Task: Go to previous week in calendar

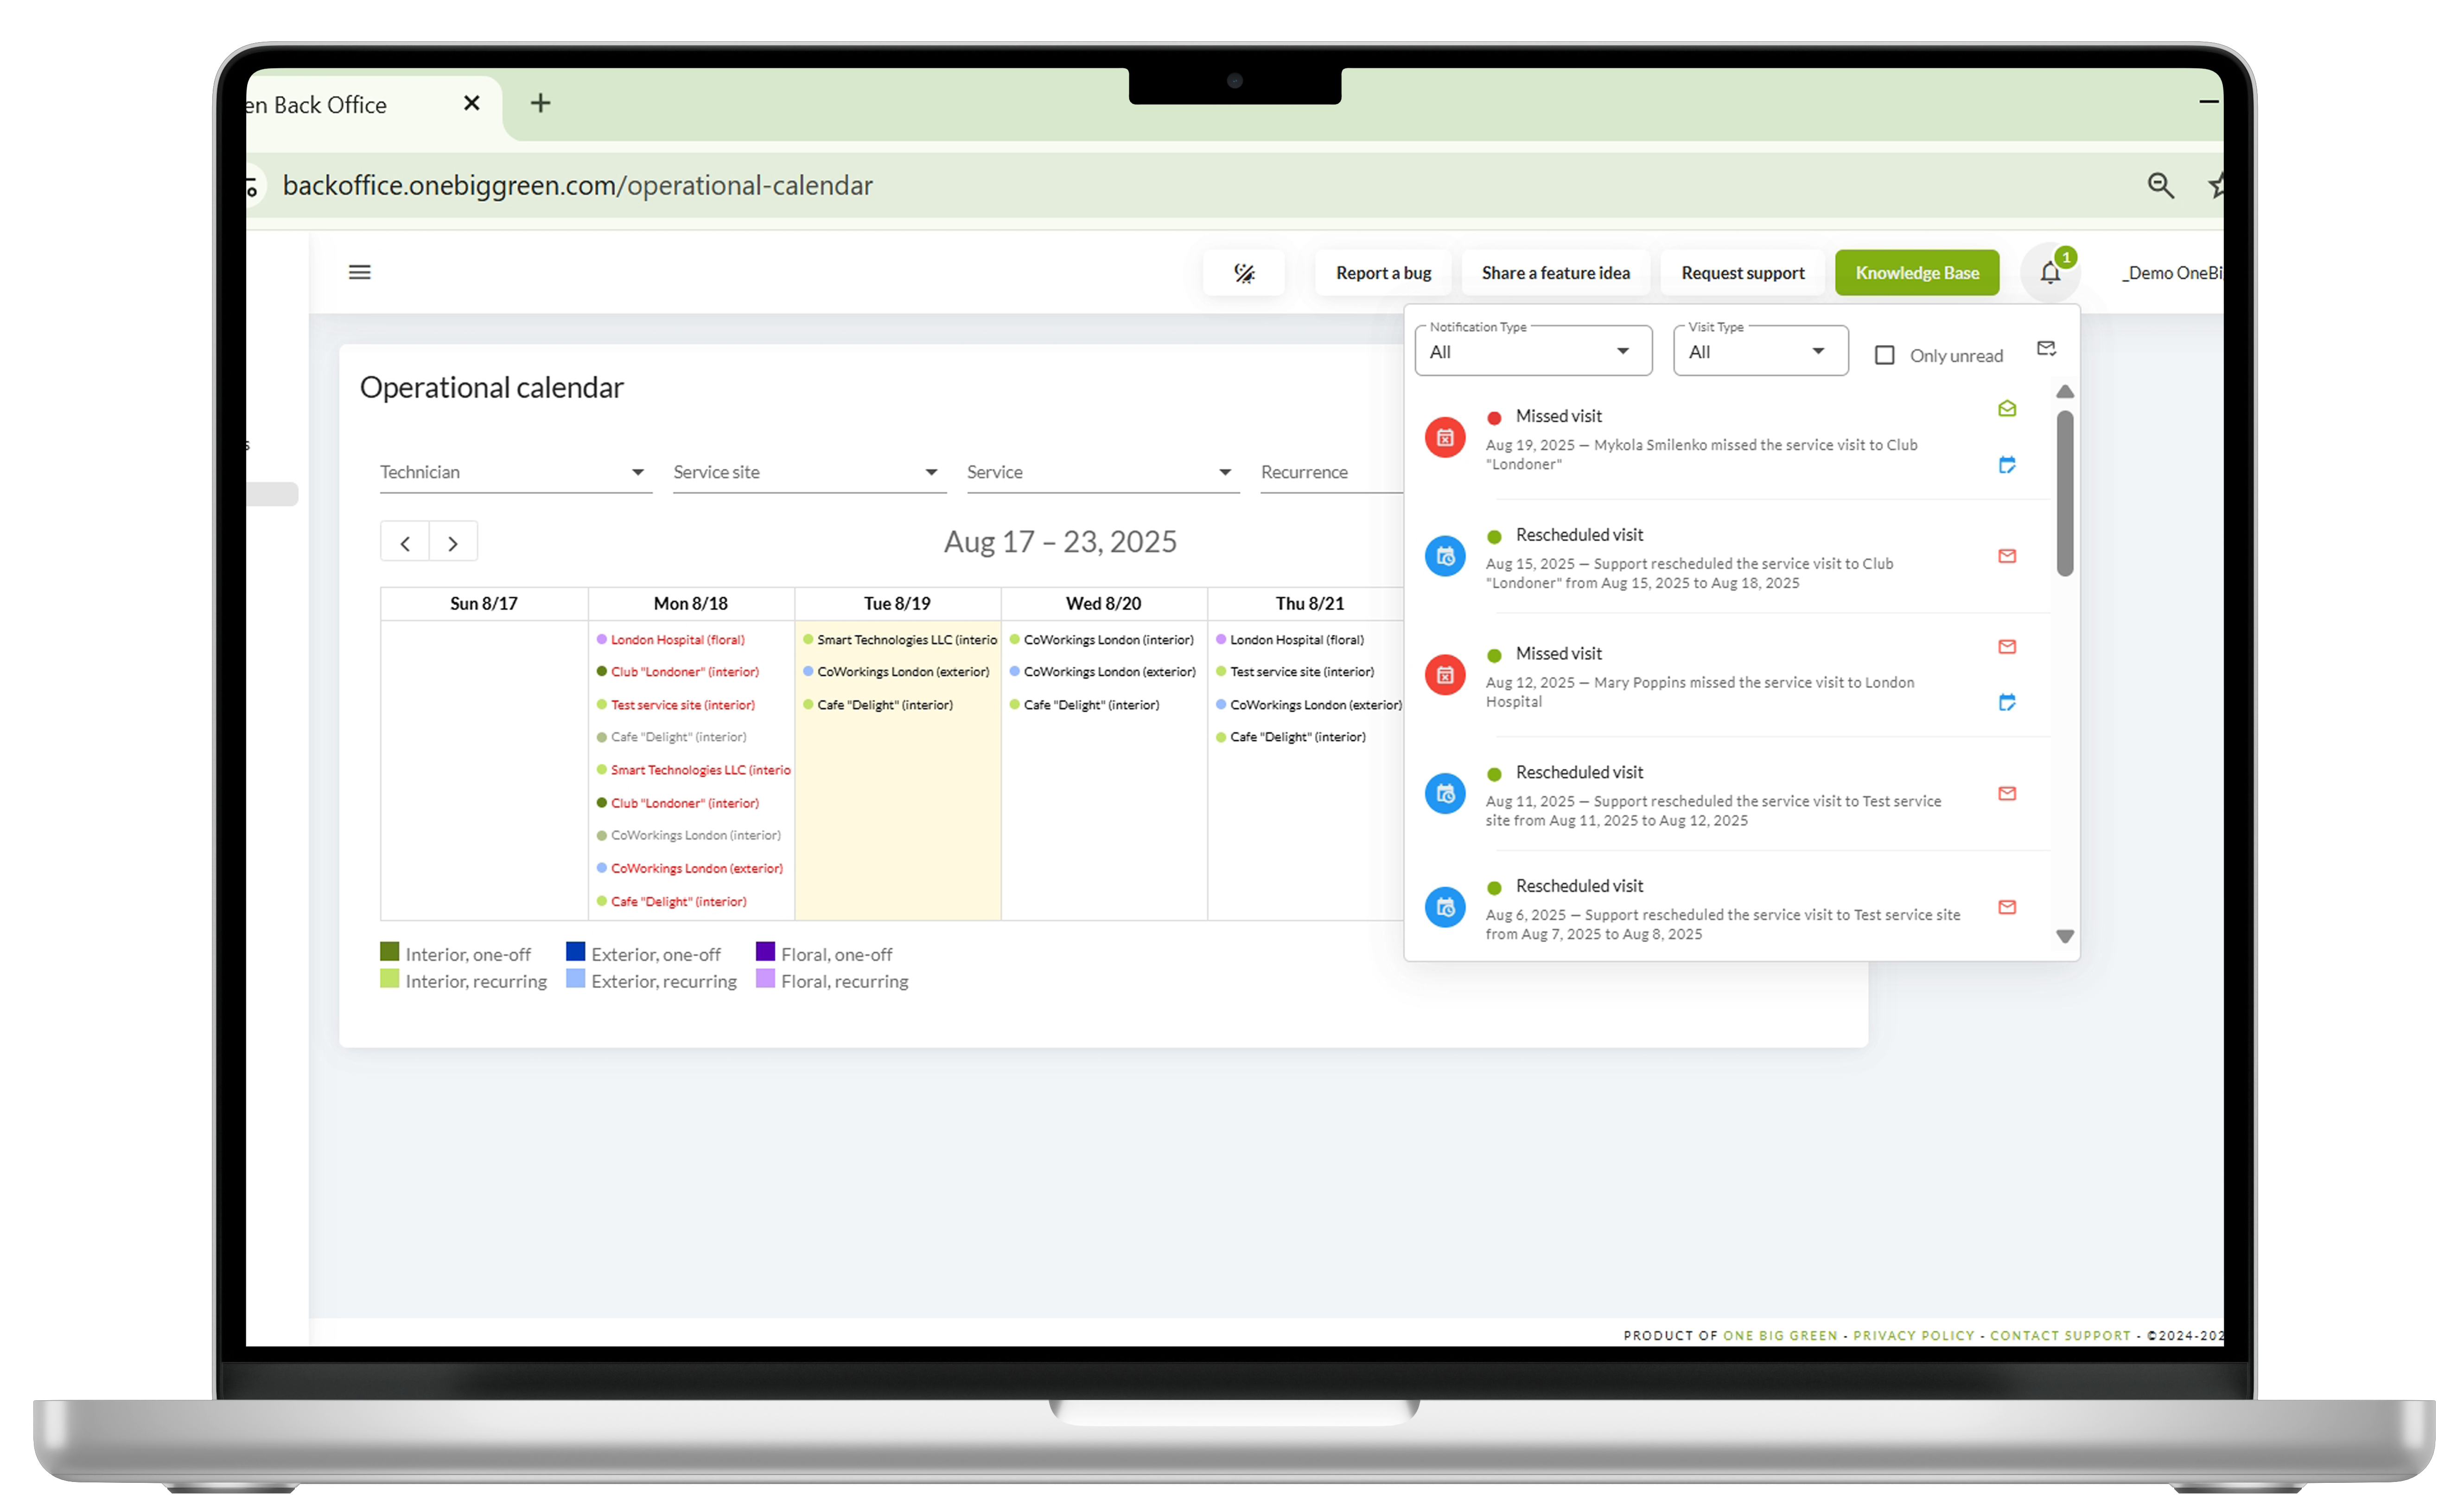Action: (x=405, y=542)
